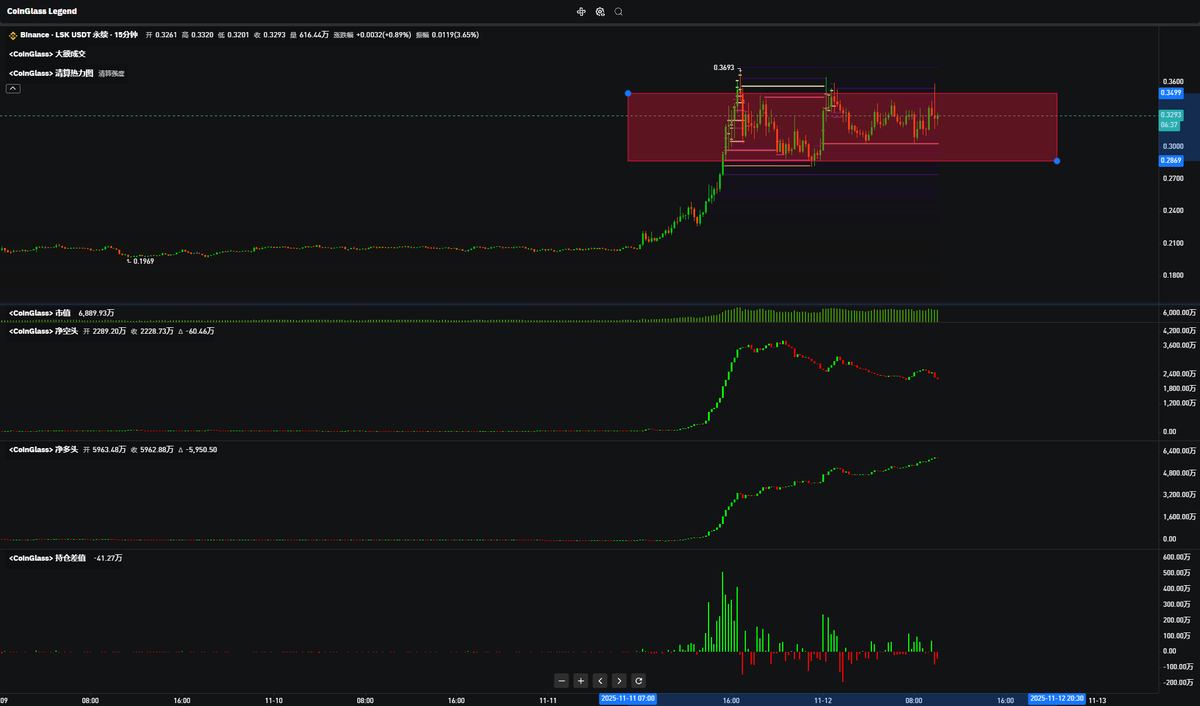This screenshot has width=1200, height=706.
Task: Select the red shaded rectangle drawing
Action: [x=842, y=127]
